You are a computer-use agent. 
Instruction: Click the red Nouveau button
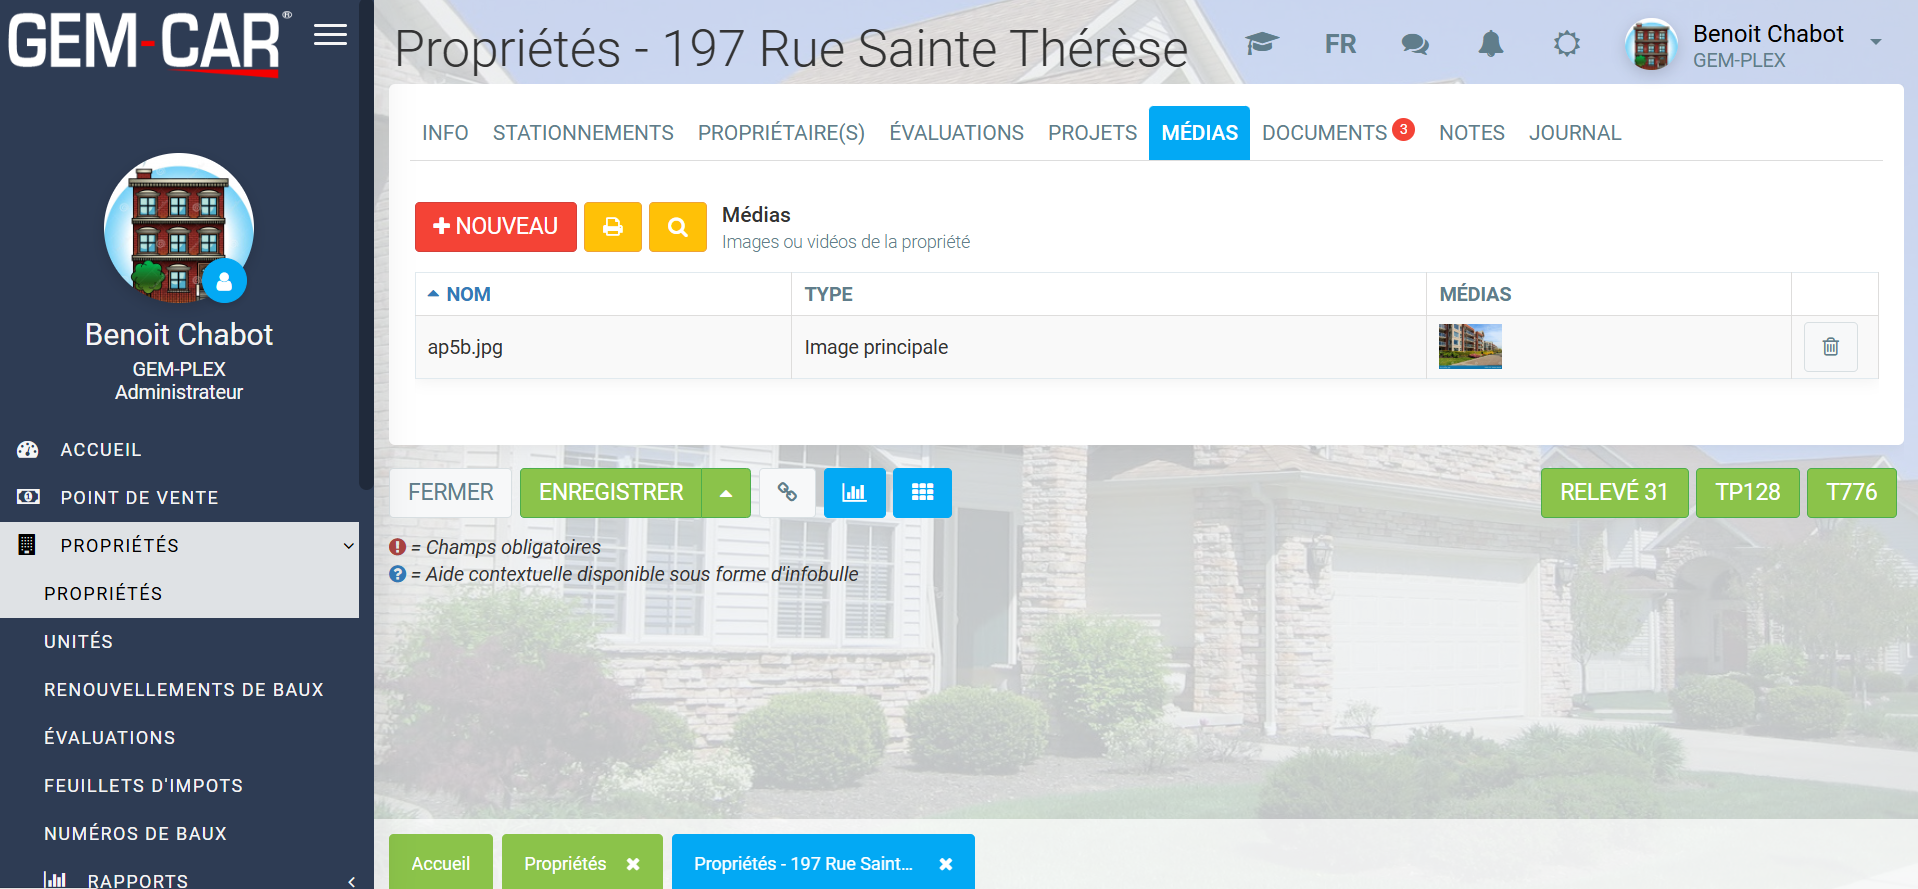tap(495, 227)
